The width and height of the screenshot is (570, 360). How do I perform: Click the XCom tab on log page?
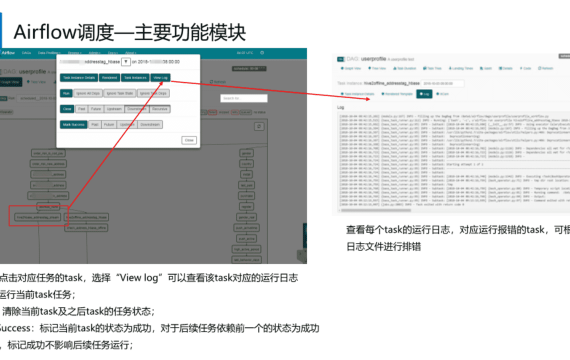442,94
